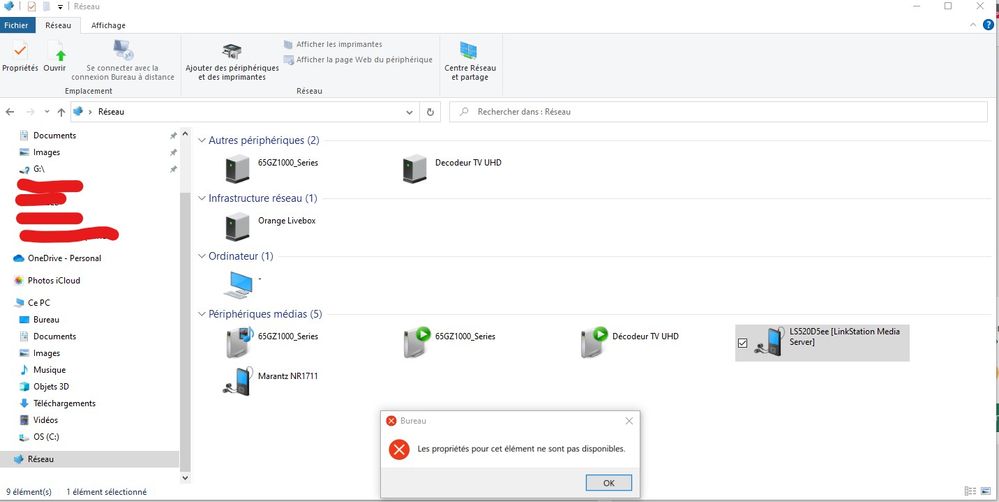Collapse the Autres périphériques group

(x=202, y=141)
